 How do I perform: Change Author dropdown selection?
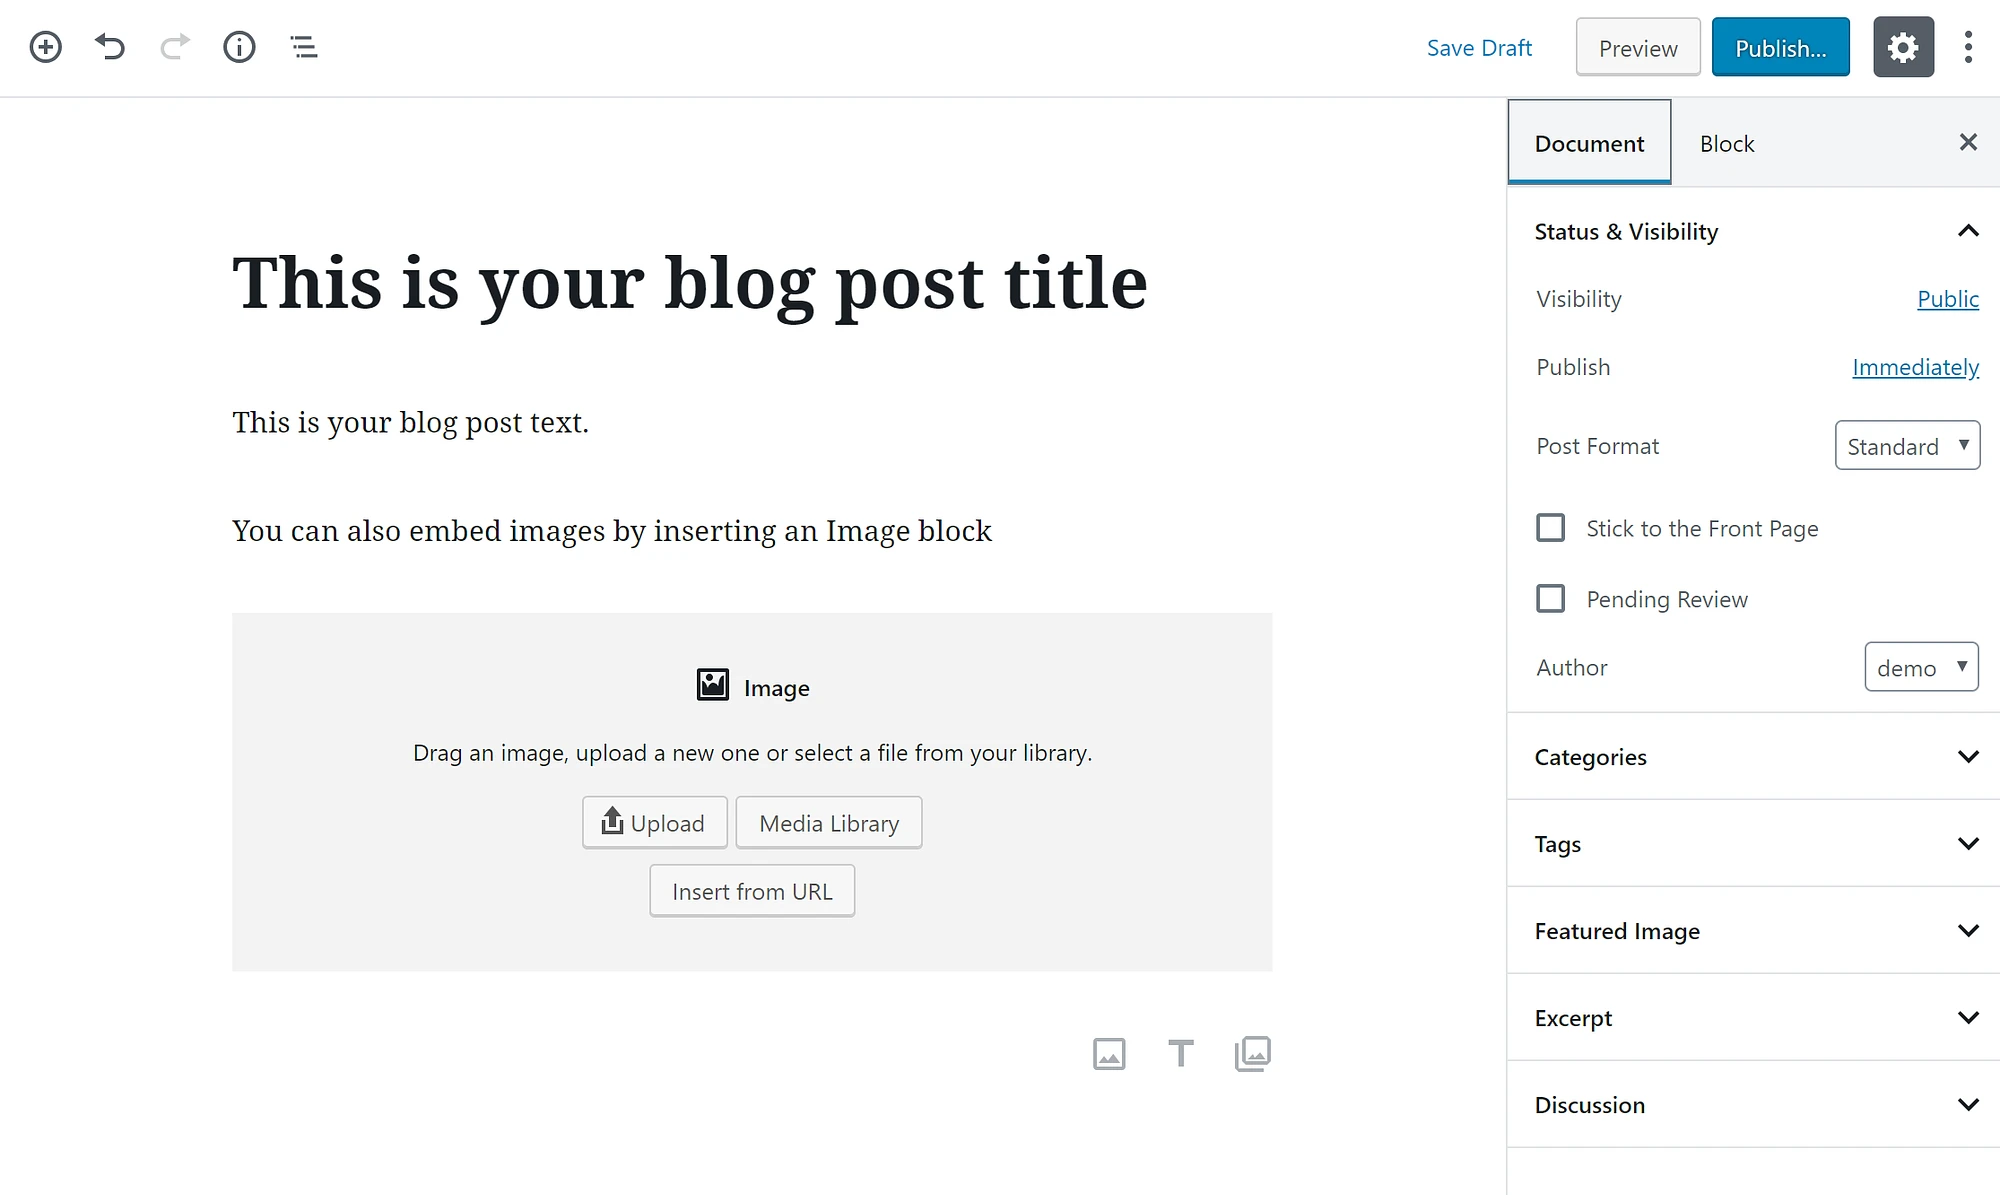[1919, 666]
